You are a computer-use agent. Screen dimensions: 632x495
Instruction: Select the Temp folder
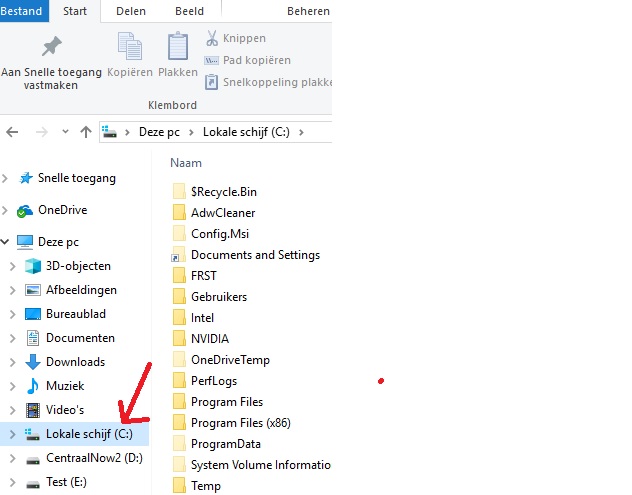tap(197, 486)
